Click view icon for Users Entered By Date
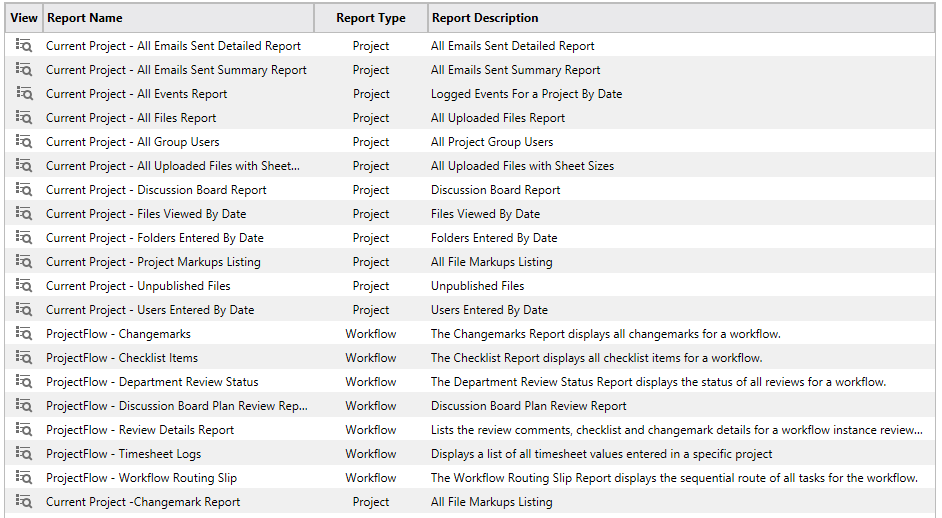 (x=23, y=310)
